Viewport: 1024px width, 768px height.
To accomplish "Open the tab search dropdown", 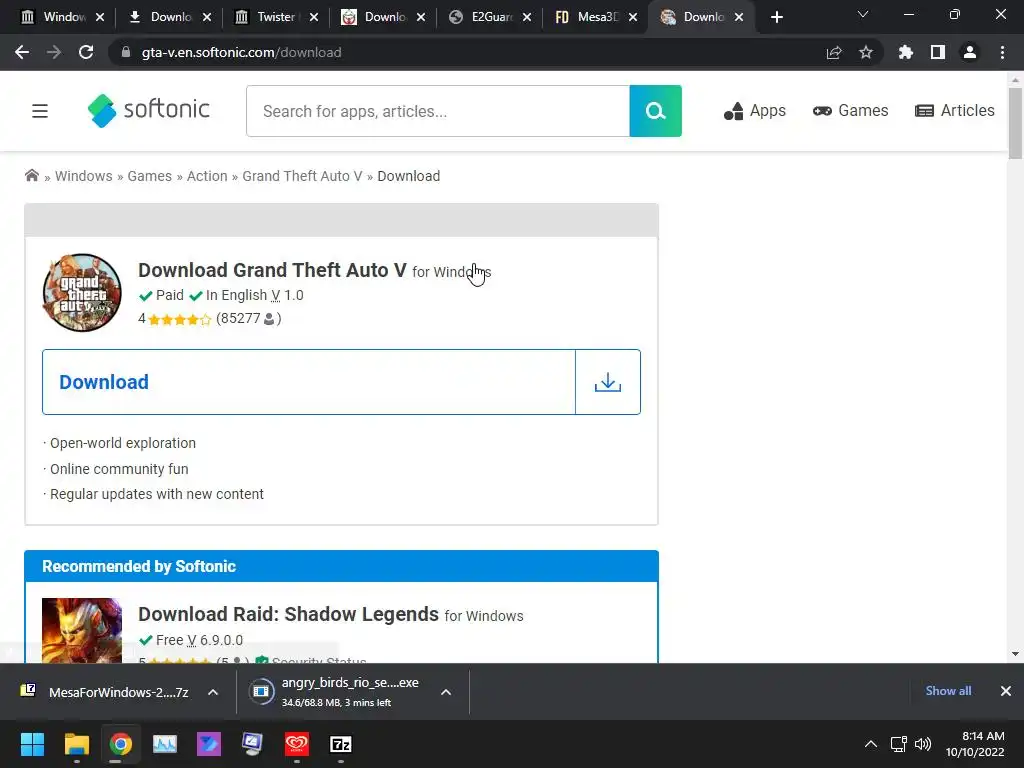I will coord(863,14).
